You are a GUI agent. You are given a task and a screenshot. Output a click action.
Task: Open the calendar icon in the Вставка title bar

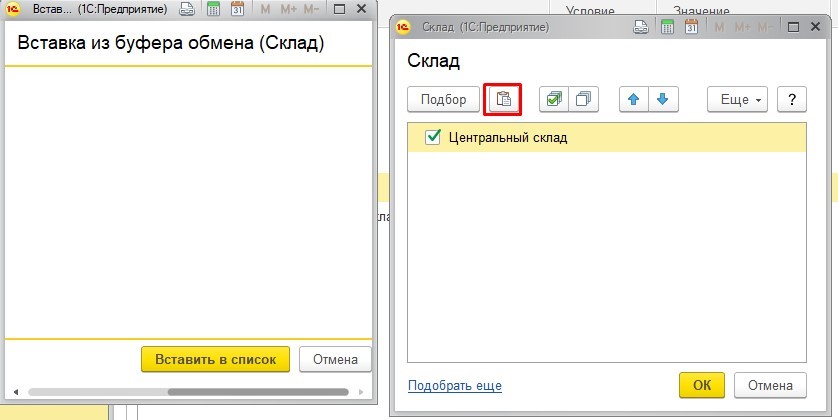[x=237, y=9]
